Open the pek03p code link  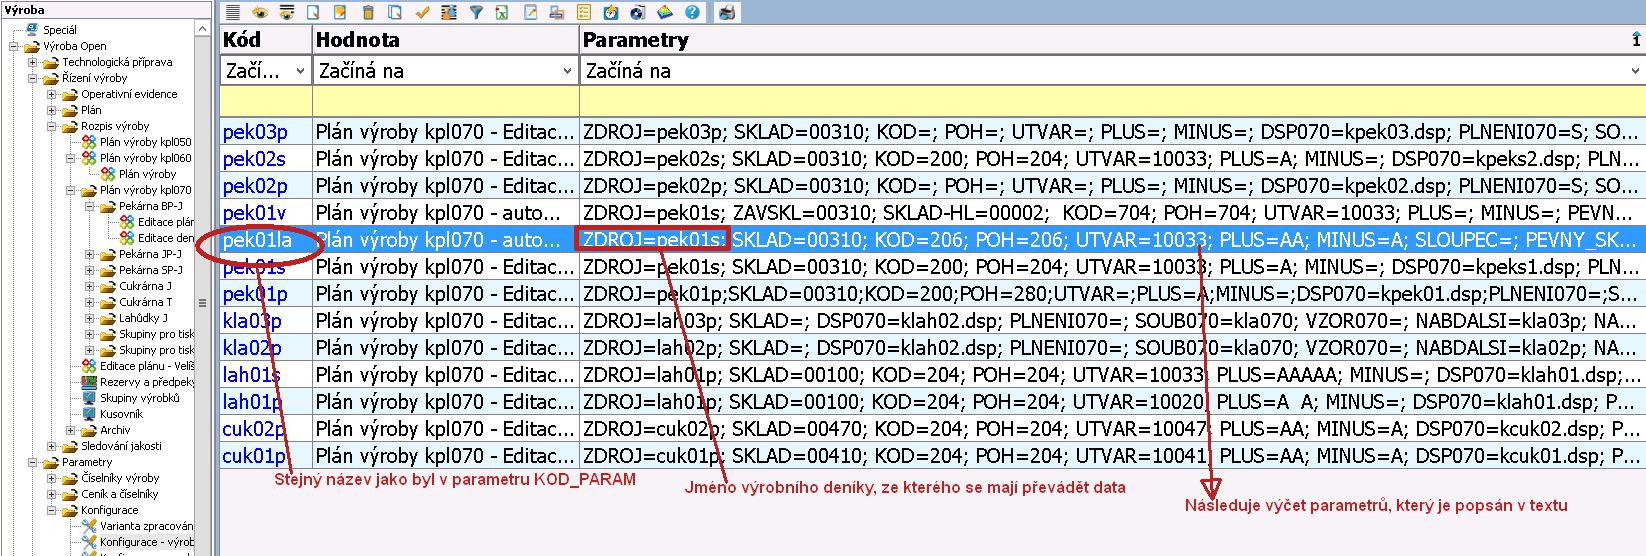pos(255,132)
